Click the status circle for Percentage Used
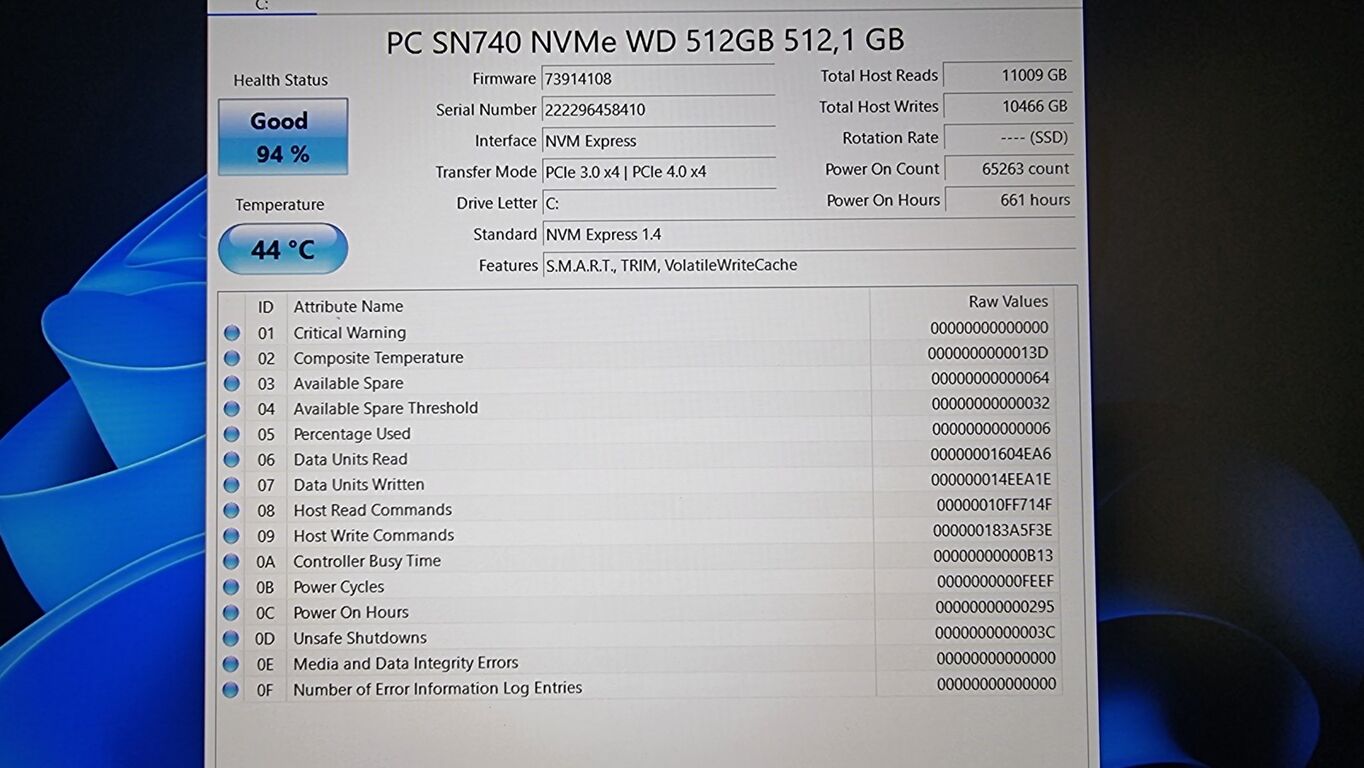Image resolution: width=1364 pixels, height=768 pixels. pyautogui.click(x=232, y=434)
